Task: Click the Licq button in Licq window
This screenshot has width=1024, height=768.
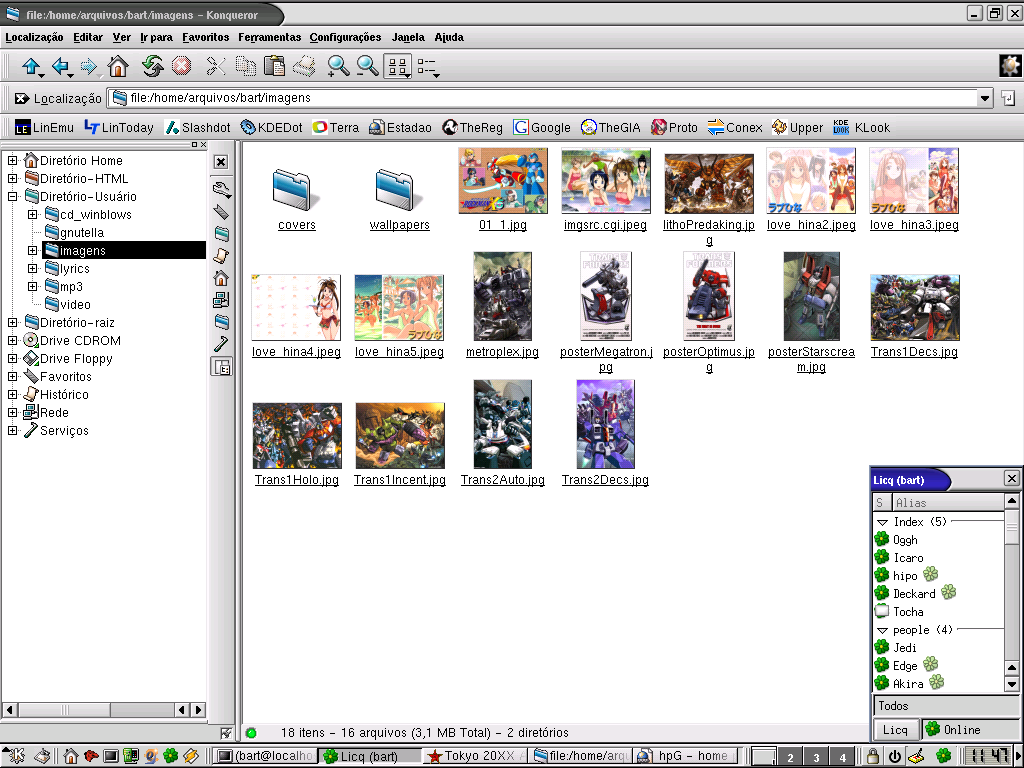Action: pos(895,730)
